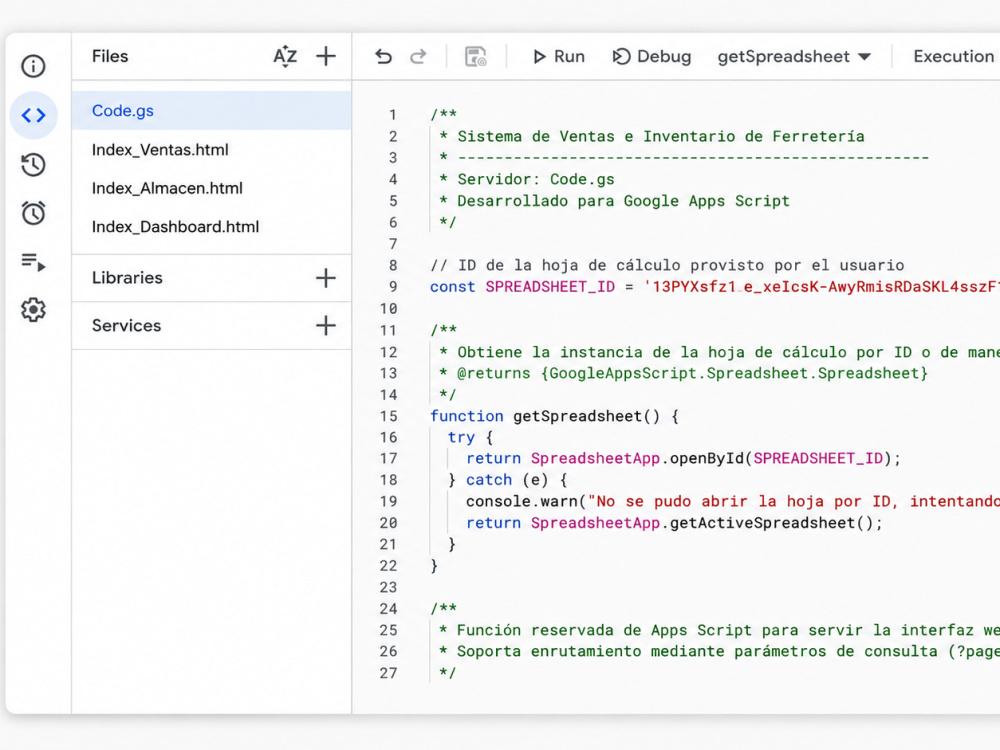Open project history icon in sidebar
The height and width of the screenshot is (750, 1000).
coord(33,165)
